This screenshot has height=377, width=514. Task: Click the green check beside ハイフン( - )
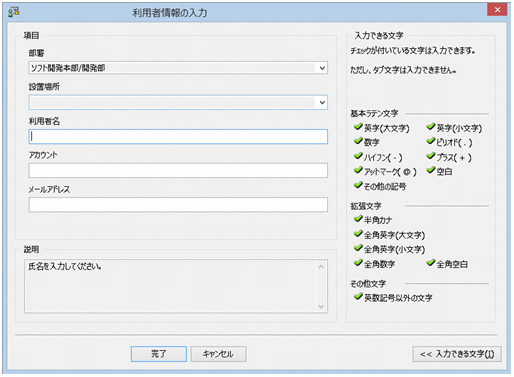[358, 156]
